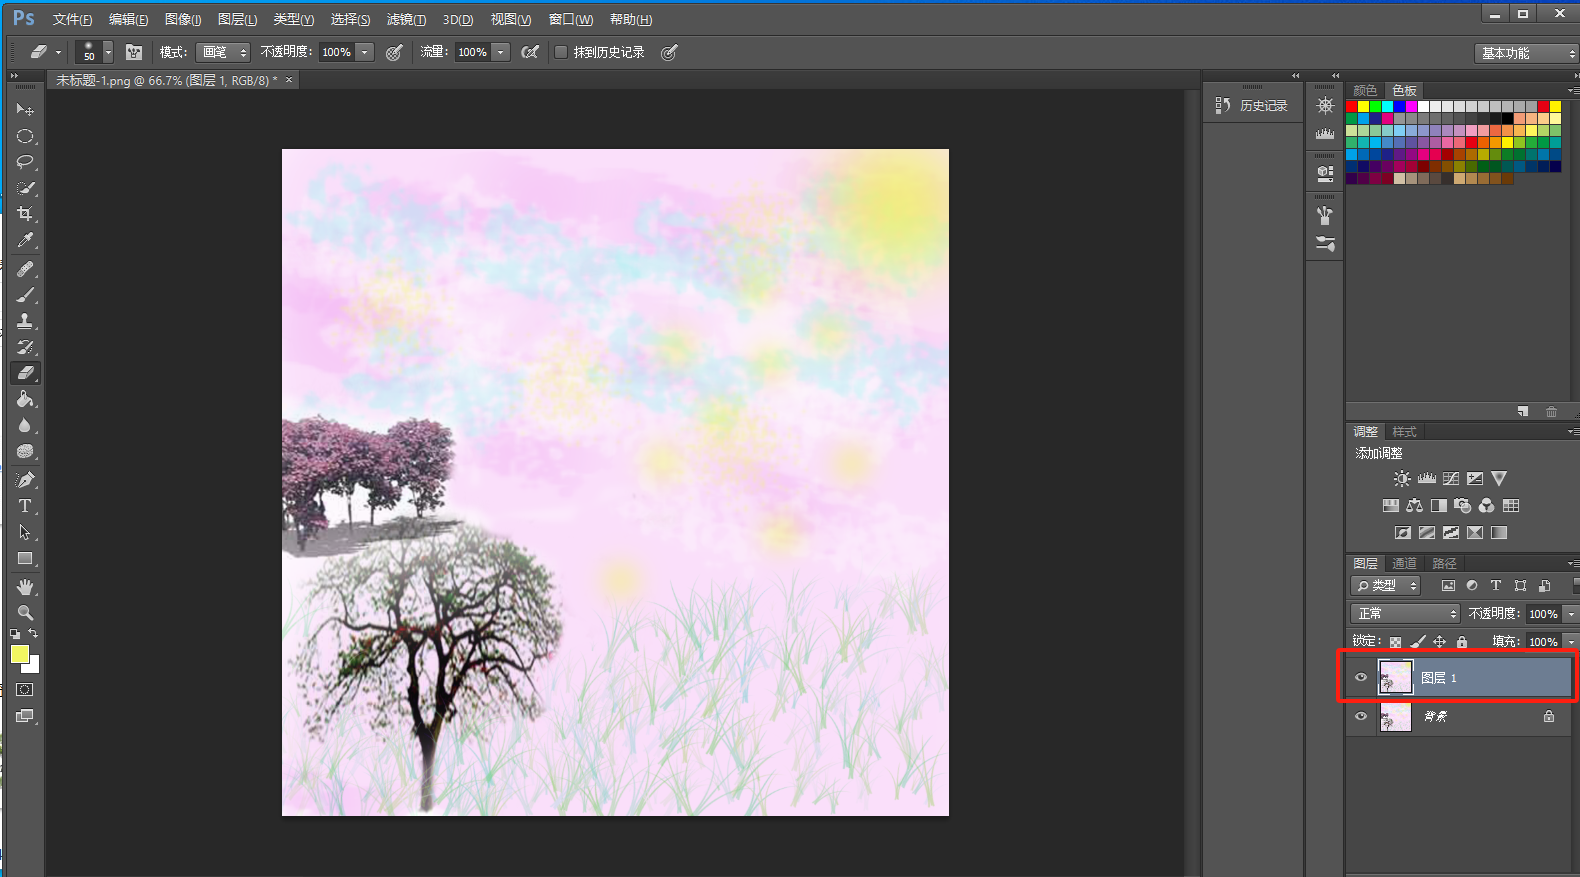Swap foreground and background colors
The width and height of the screenshot is (1580, 877).
pos(33,633)
